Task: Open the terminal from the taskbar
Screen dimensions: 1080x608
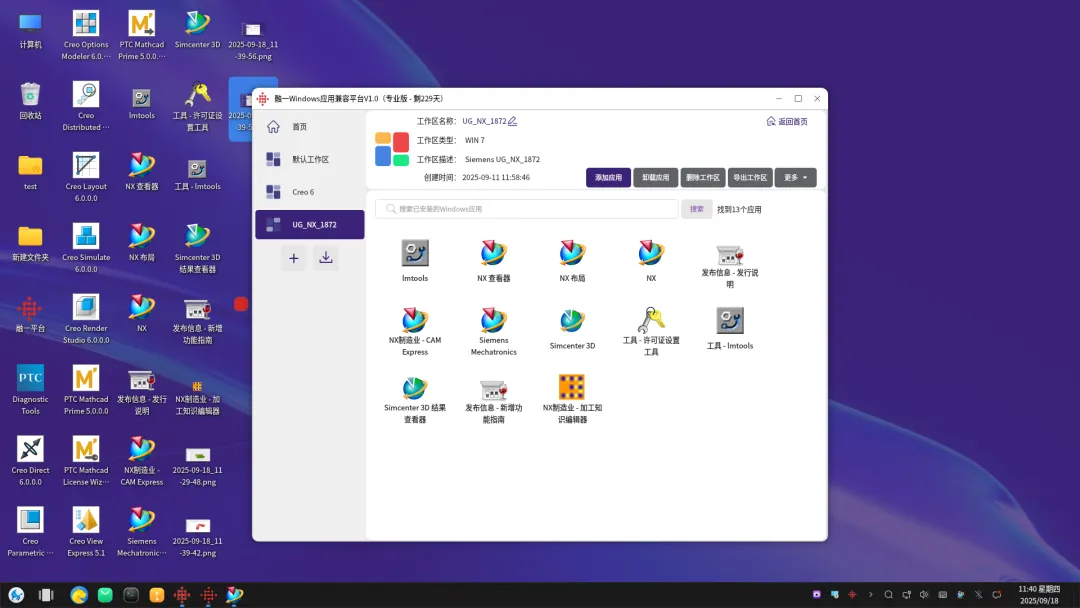Action: point(131,595)
